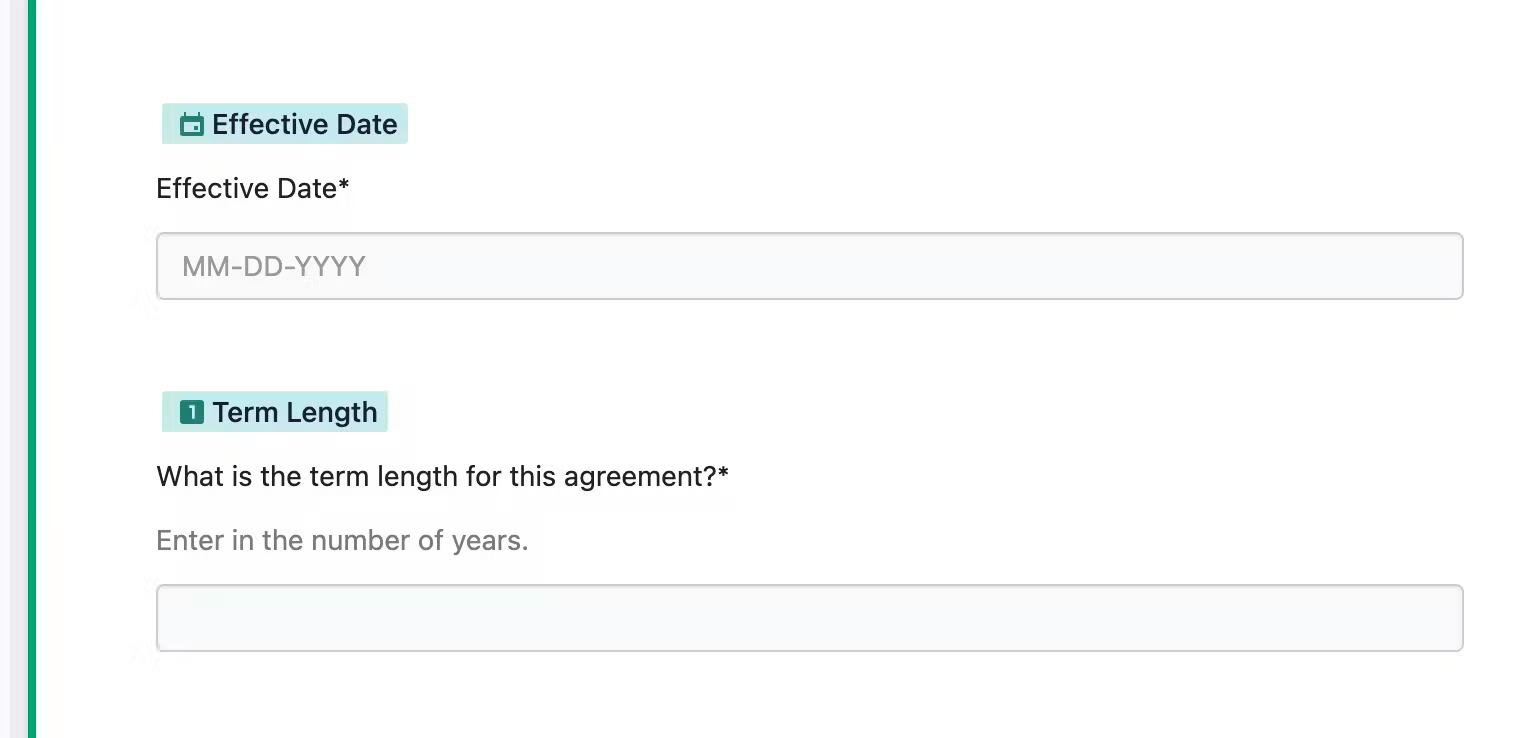Image resolution: width=1528 pixels, height=738 pixels.
Task: Click the 'Enter in the number of years' hint
Action: click(x=342, y=541)
